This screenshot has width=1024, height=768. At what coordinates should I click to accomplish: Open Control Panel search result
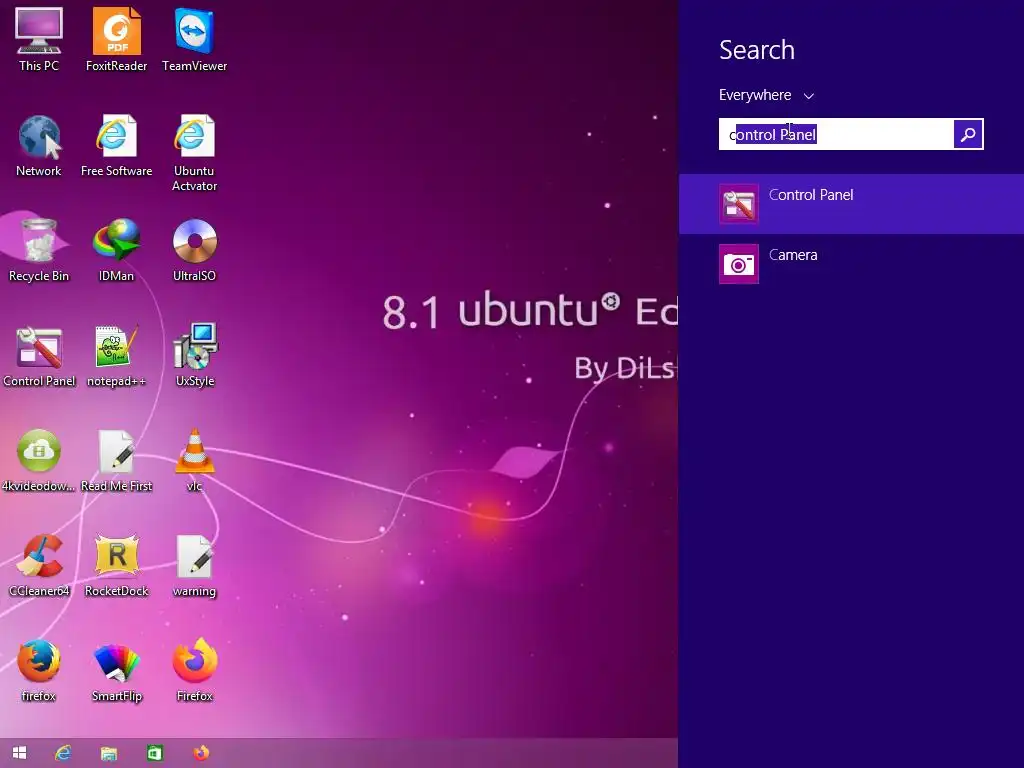click(851, 204)
